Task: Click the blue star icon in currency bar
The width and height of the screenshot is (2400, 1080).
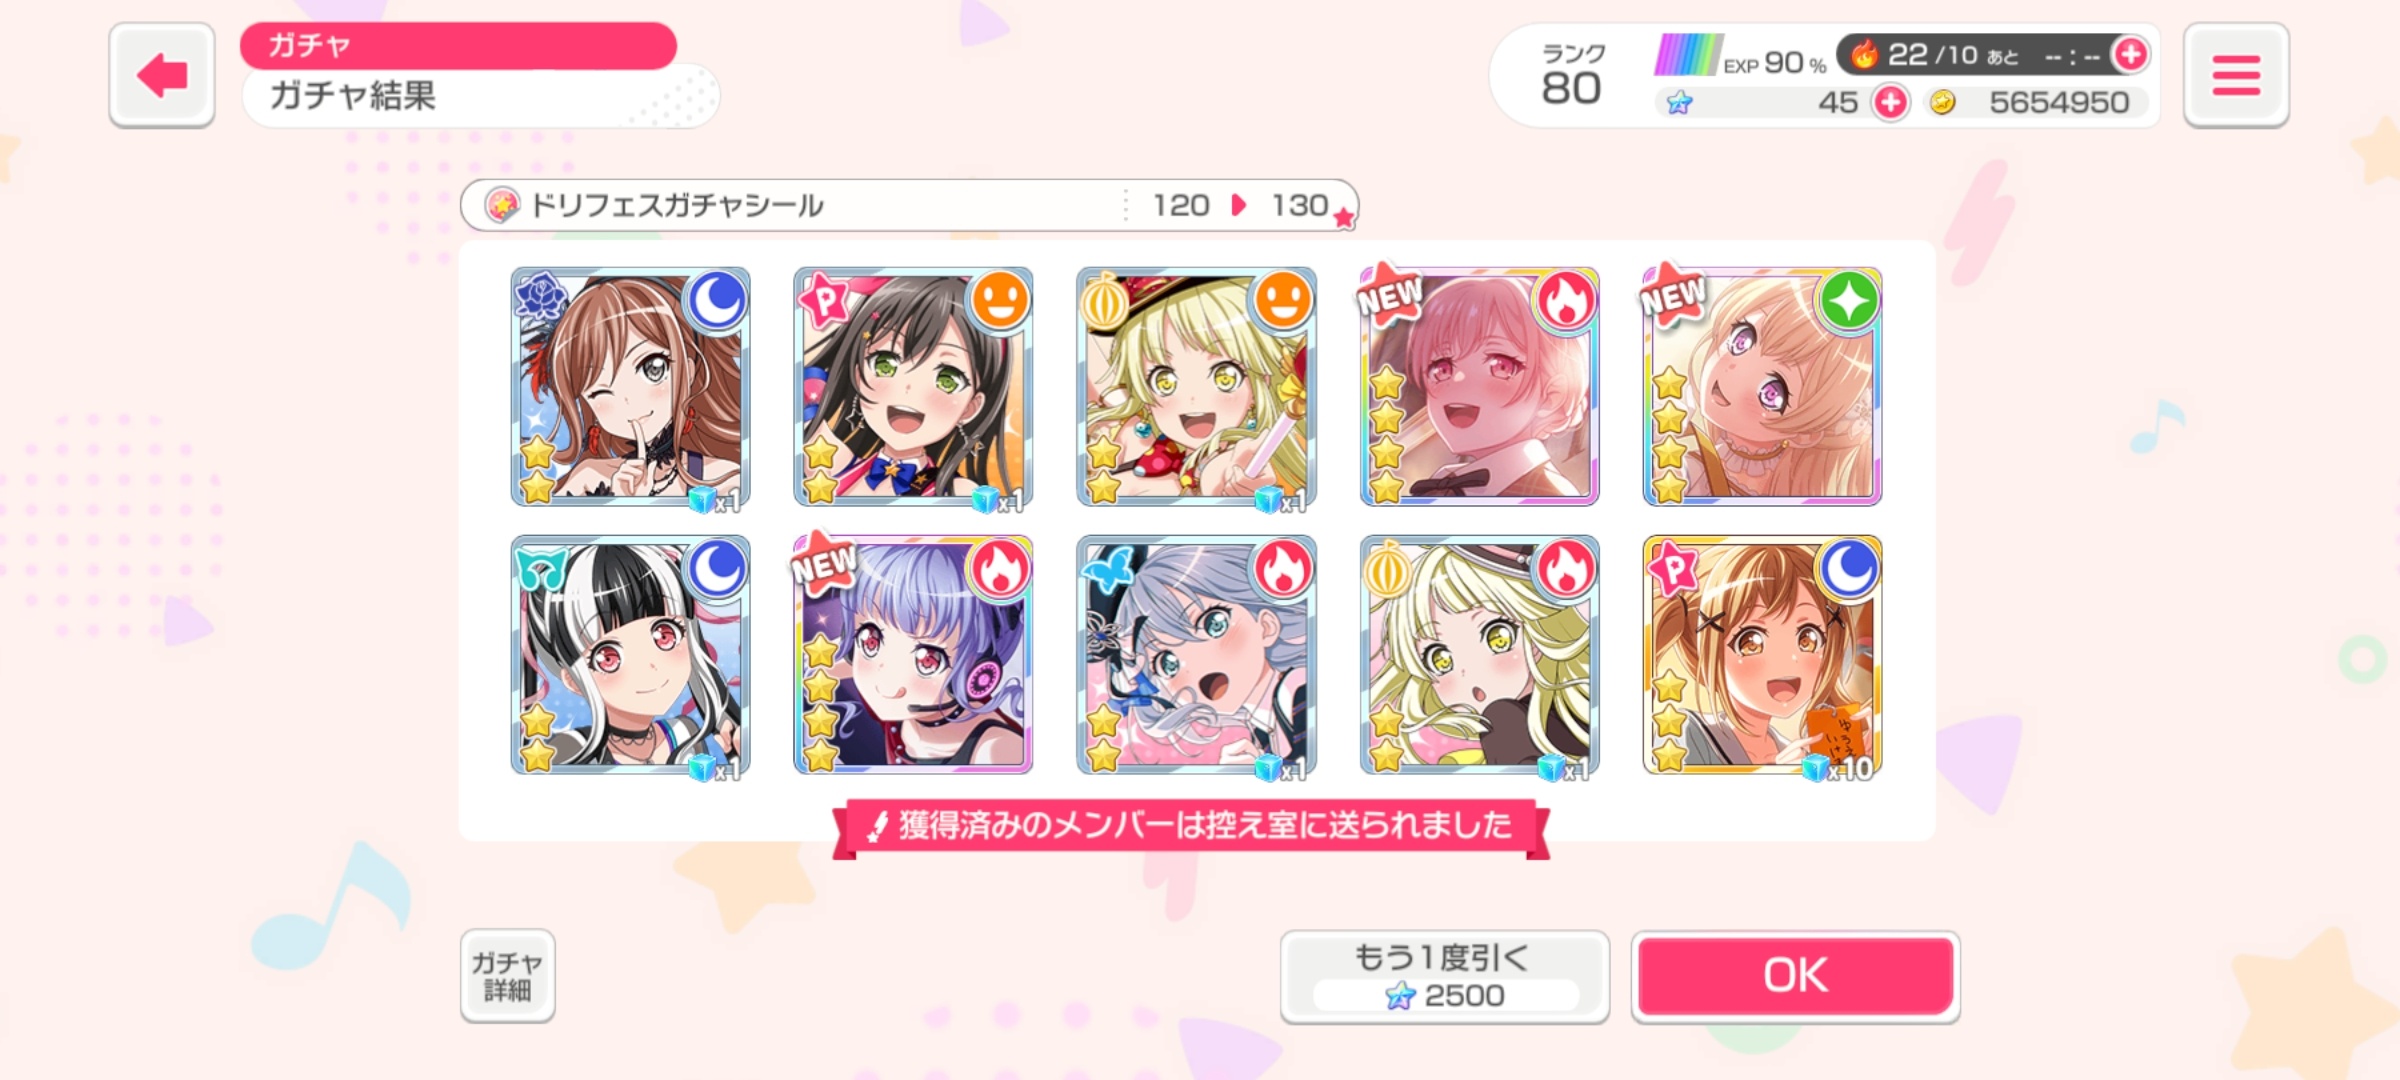Action: pyautogui.click(x=1679, y=102)
